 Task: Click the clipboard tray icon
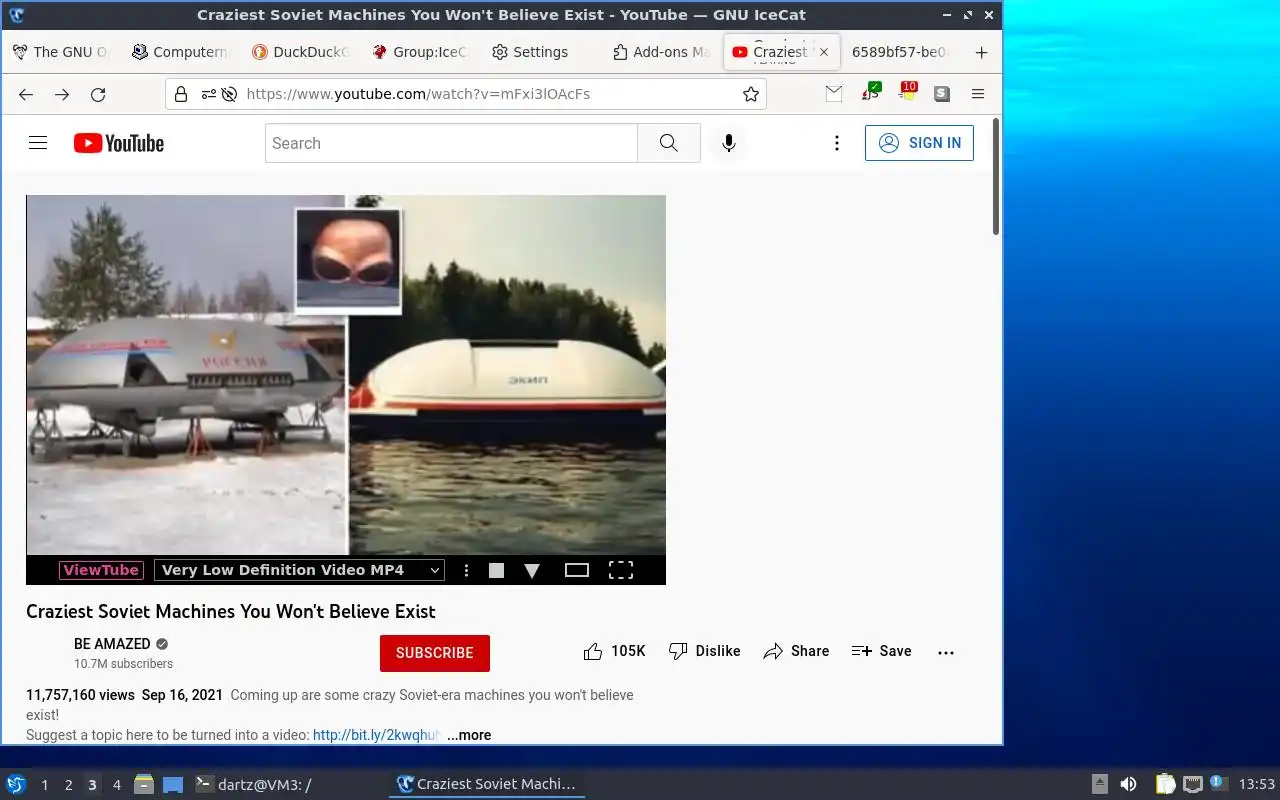coord(1165,784)
